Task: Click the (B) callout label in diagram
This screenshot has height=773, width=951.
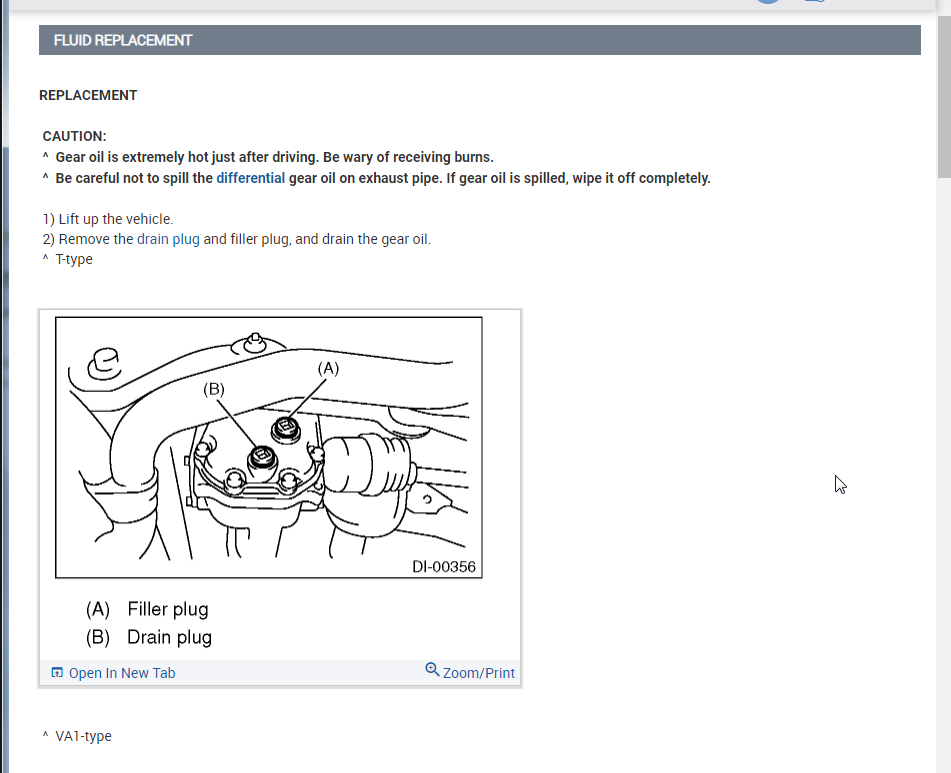Action: tap(213, 389)
